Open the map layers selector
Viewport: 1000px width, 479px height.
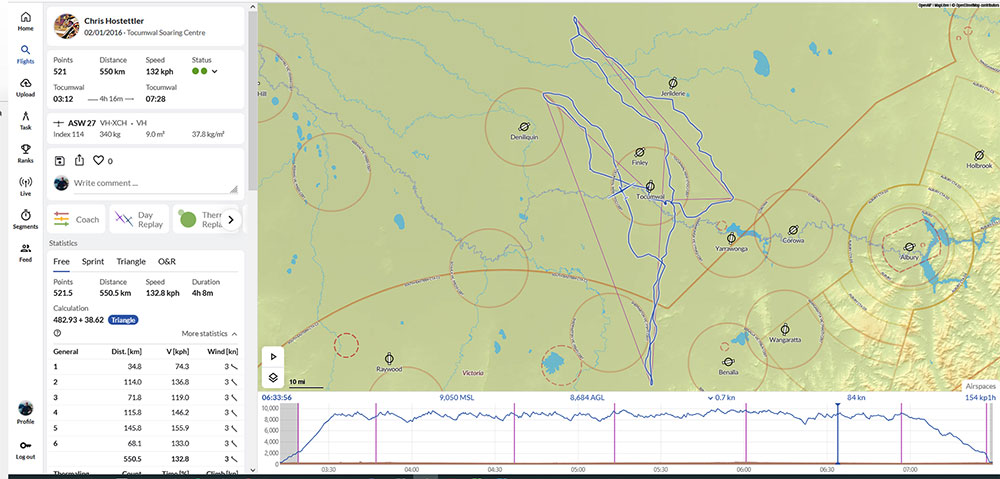click(273, 378)
